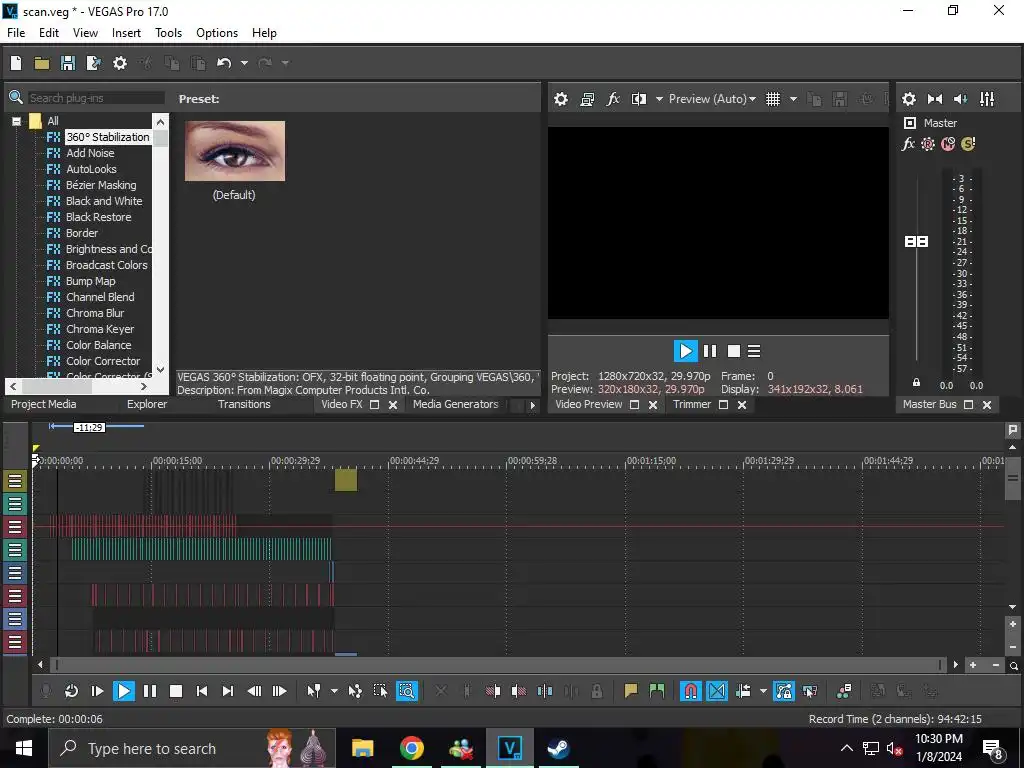Toggle Enable Snapping magnet
This screenshot has width=1024, height=768.
(x=690, y=691)
